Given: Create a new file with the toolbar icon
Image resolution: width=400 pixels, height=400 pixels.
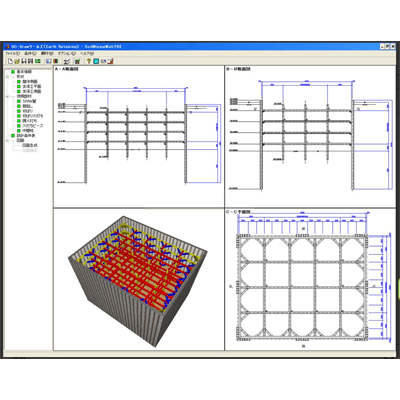Looking at the screenshot, I should point(10,61).
